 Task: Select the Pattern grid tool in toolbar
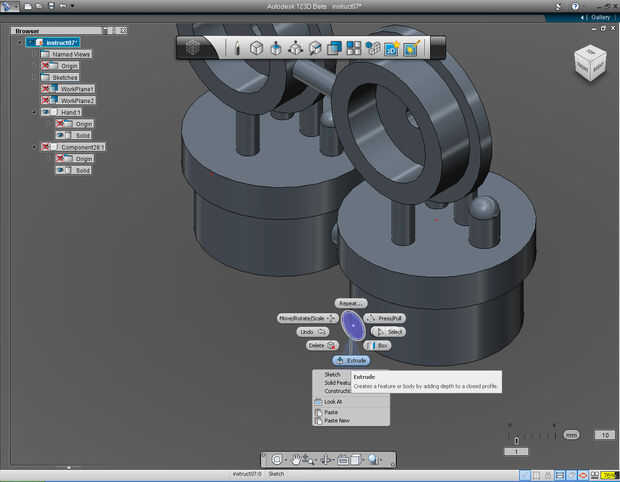click(x=353, y=48)
